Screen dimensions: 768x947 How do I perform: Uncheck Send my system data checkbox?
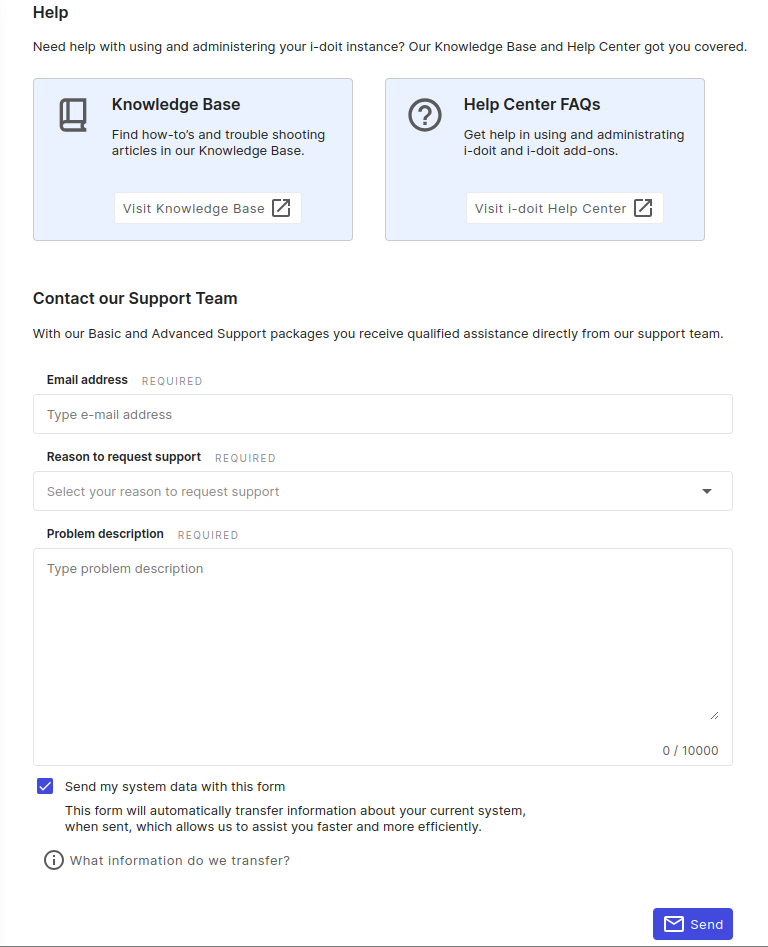coord(45,786)
